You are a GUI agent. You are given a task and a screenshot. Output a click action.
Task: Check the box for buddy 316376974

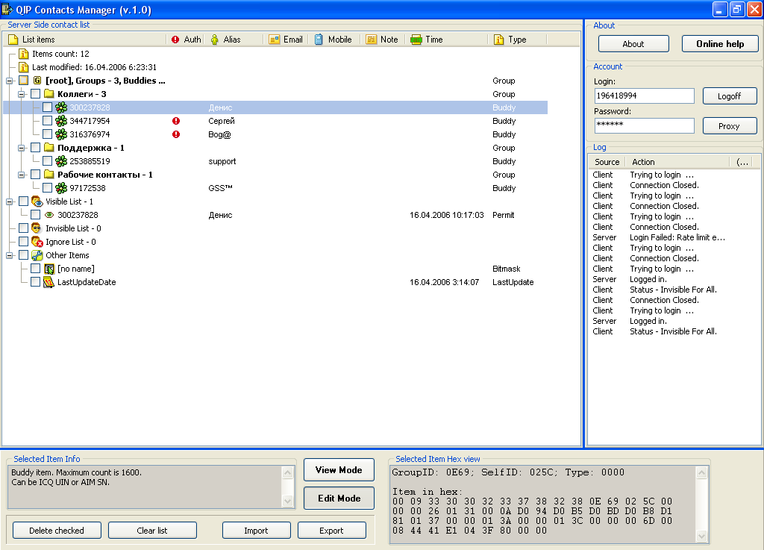pyautogui.click(x=47, y=134)
